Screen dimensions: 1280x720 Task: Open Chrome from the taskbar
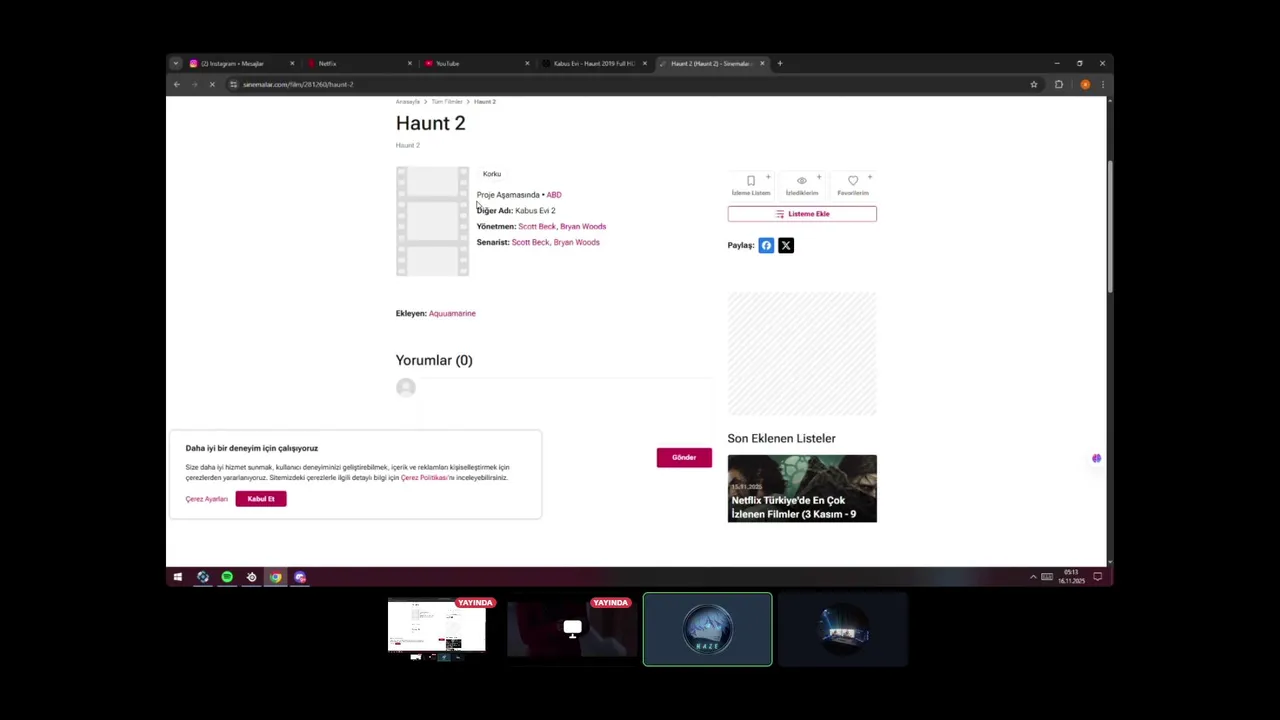coord(276,577)
